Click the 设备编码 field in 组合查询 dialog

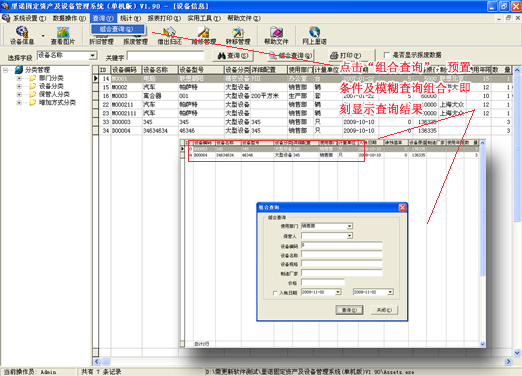(341, 245)
